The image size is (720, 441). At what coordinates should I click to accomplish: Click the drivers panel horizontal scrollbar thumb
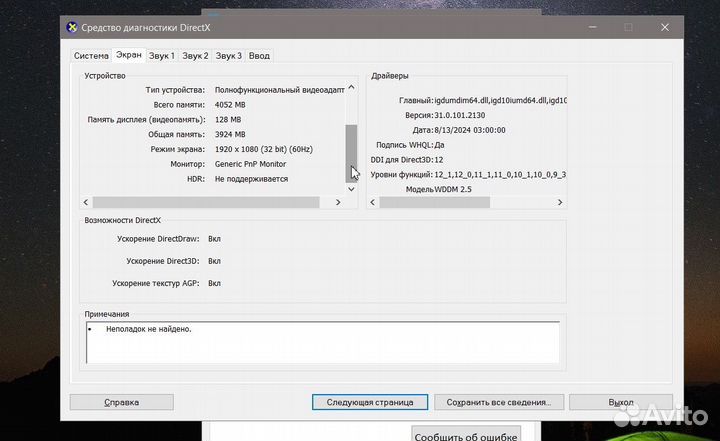pyautogui.click(x=434, y=202)
